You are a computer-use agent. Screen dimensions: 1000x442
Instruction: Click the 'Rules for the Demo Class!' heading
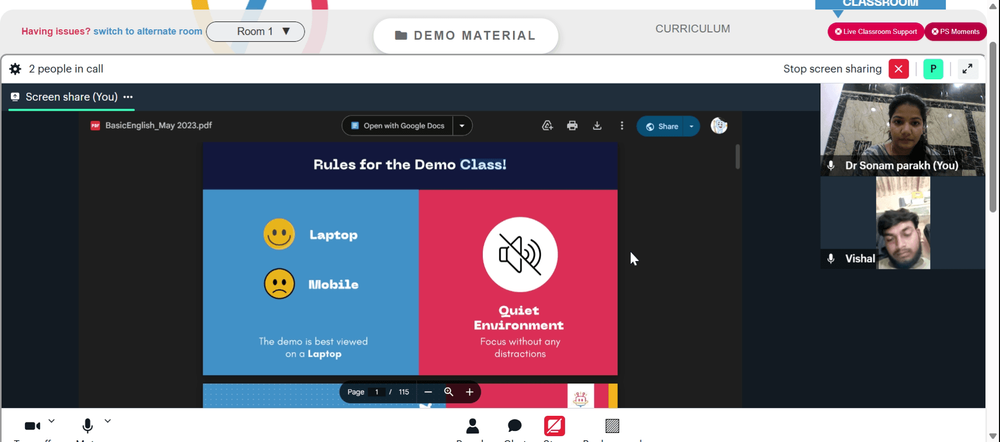point(410,165)
